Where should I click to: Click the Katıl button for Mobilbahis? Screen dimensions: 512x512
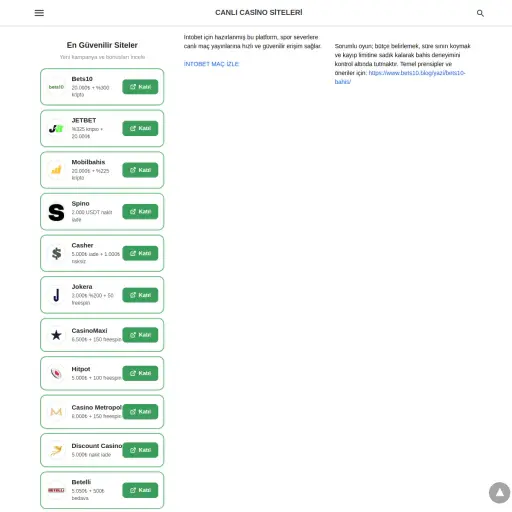tap(140, 170)
